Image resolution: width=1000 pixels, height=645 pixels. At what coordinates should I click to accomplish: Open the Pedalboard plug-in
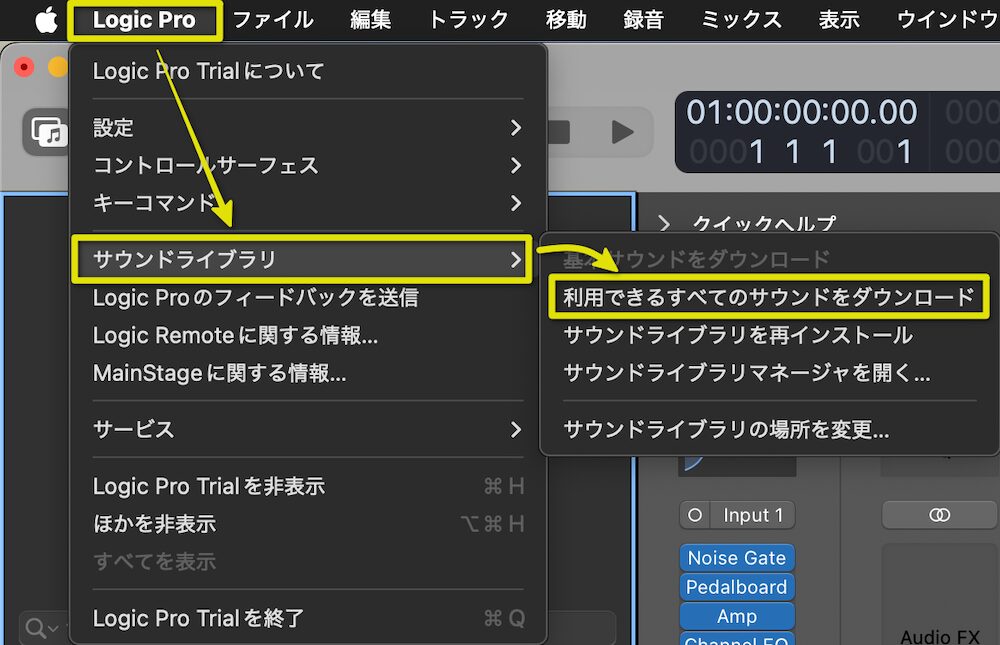737,587
